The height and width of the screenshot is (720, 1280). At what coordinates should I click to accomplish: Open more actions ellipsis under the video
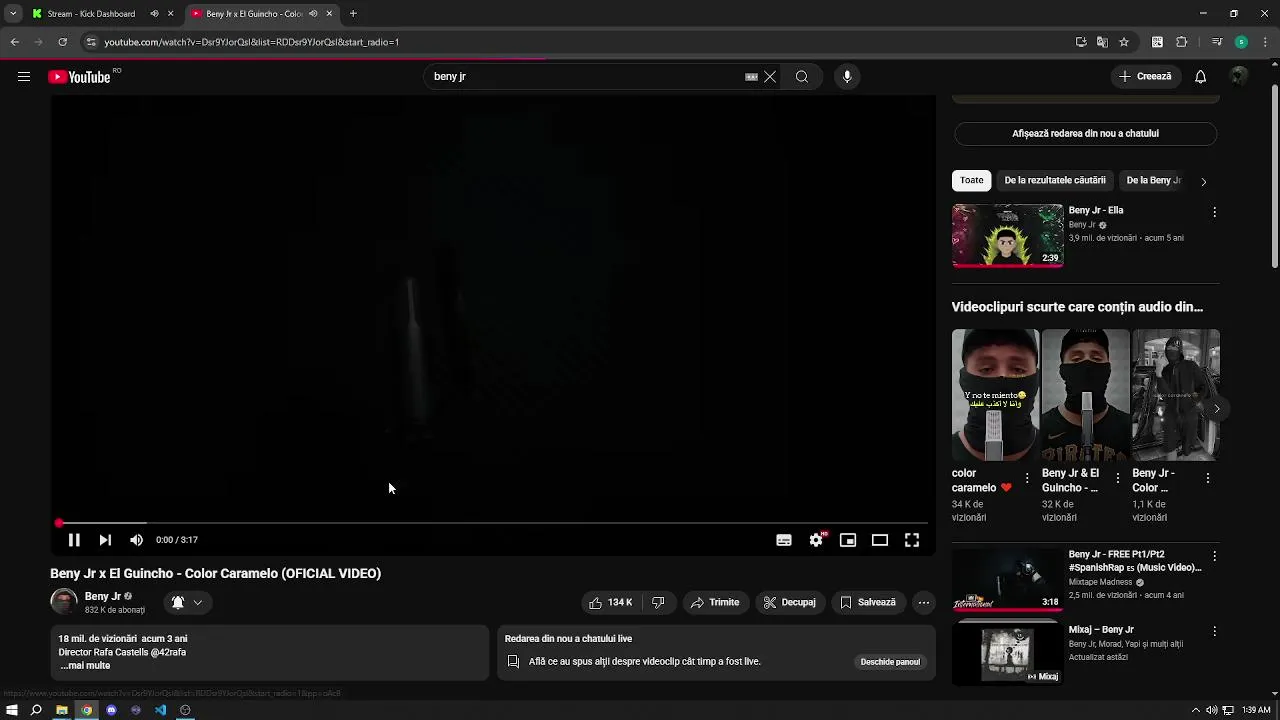click(924, 603)
